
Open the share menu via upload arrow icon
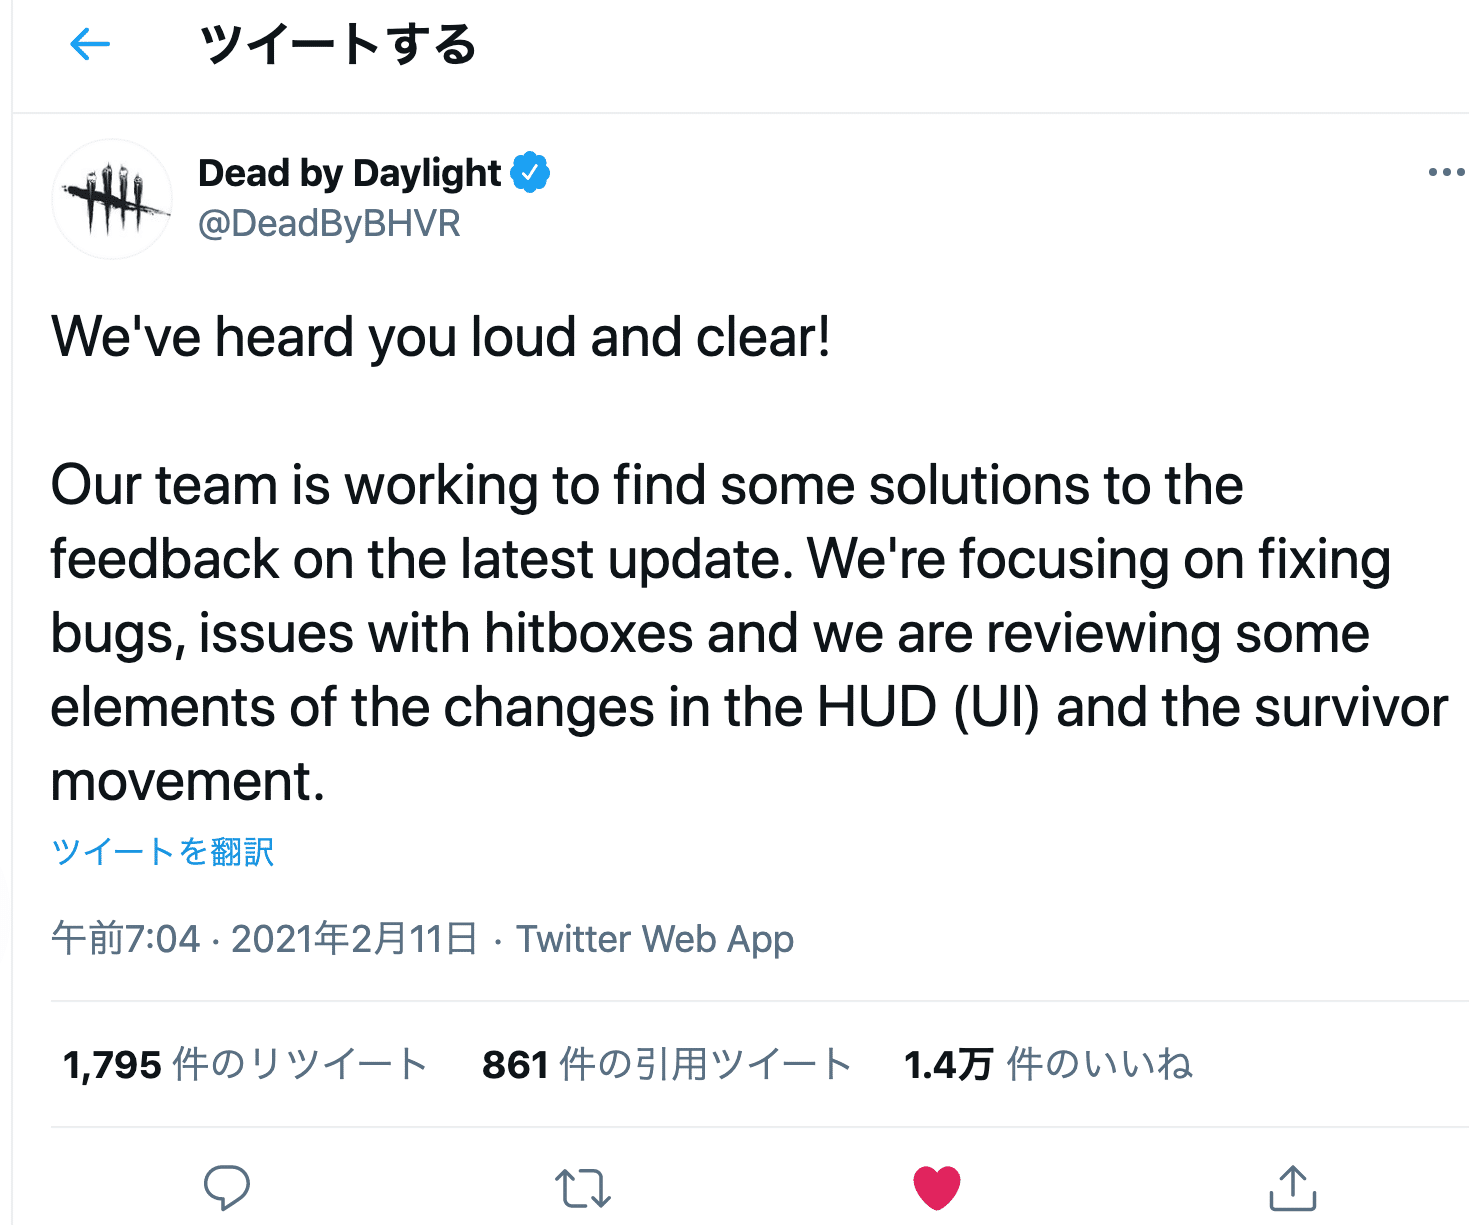(1293, 1189)
